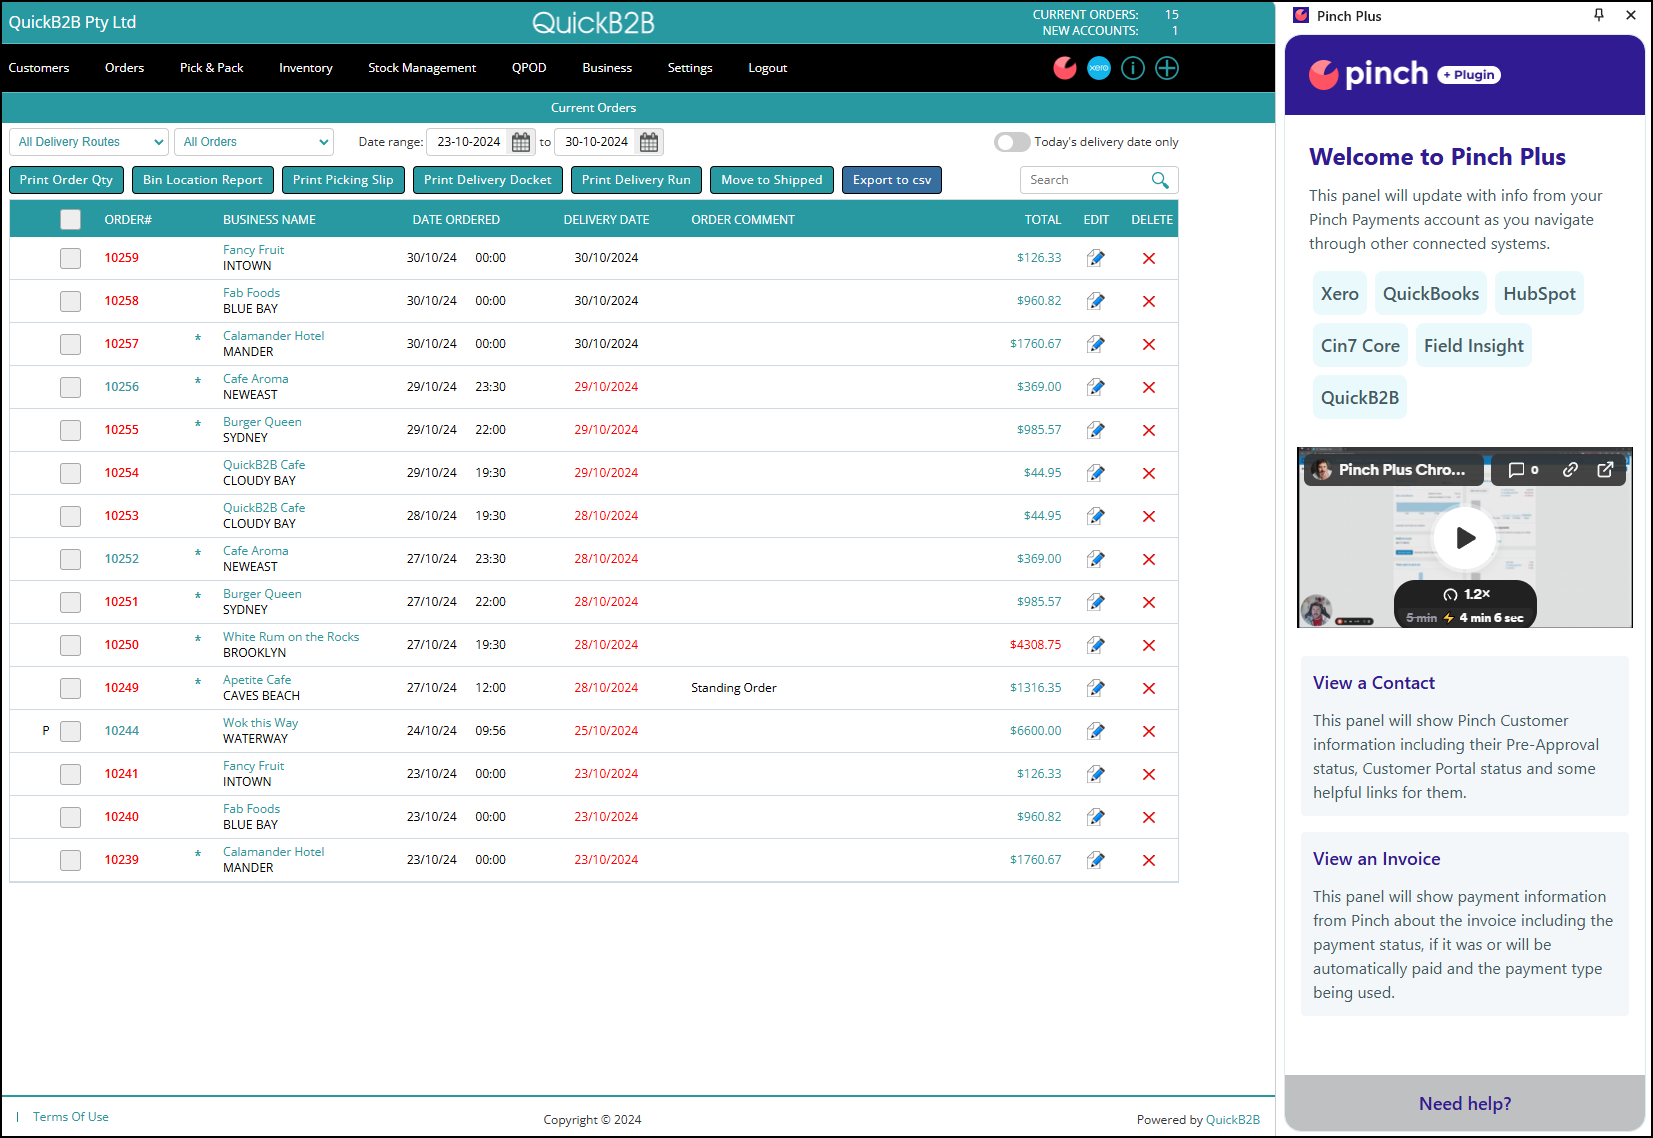Click the 1.2x video speed control
The width and height of the screenshot is (1653, 1138).
tap(1467, 594)
